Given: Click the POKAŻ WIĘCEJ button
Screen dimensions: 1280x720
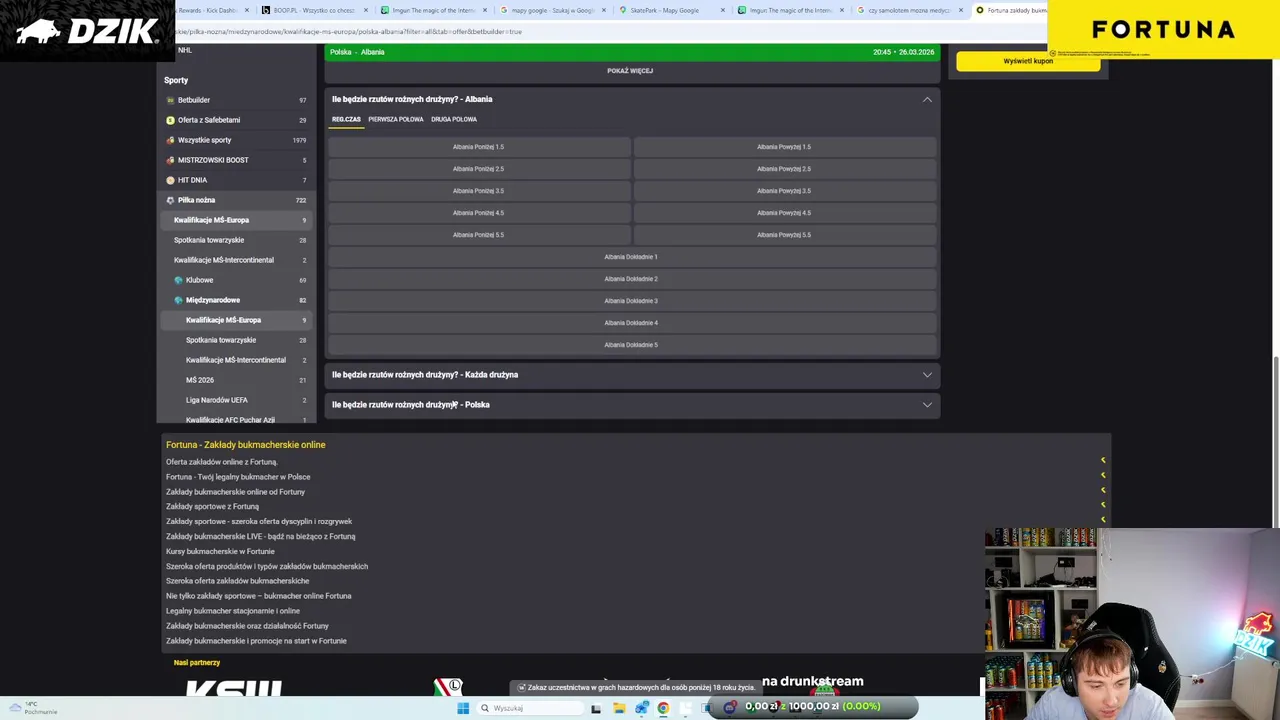Looking at the screenshot, I should point(630,71).
